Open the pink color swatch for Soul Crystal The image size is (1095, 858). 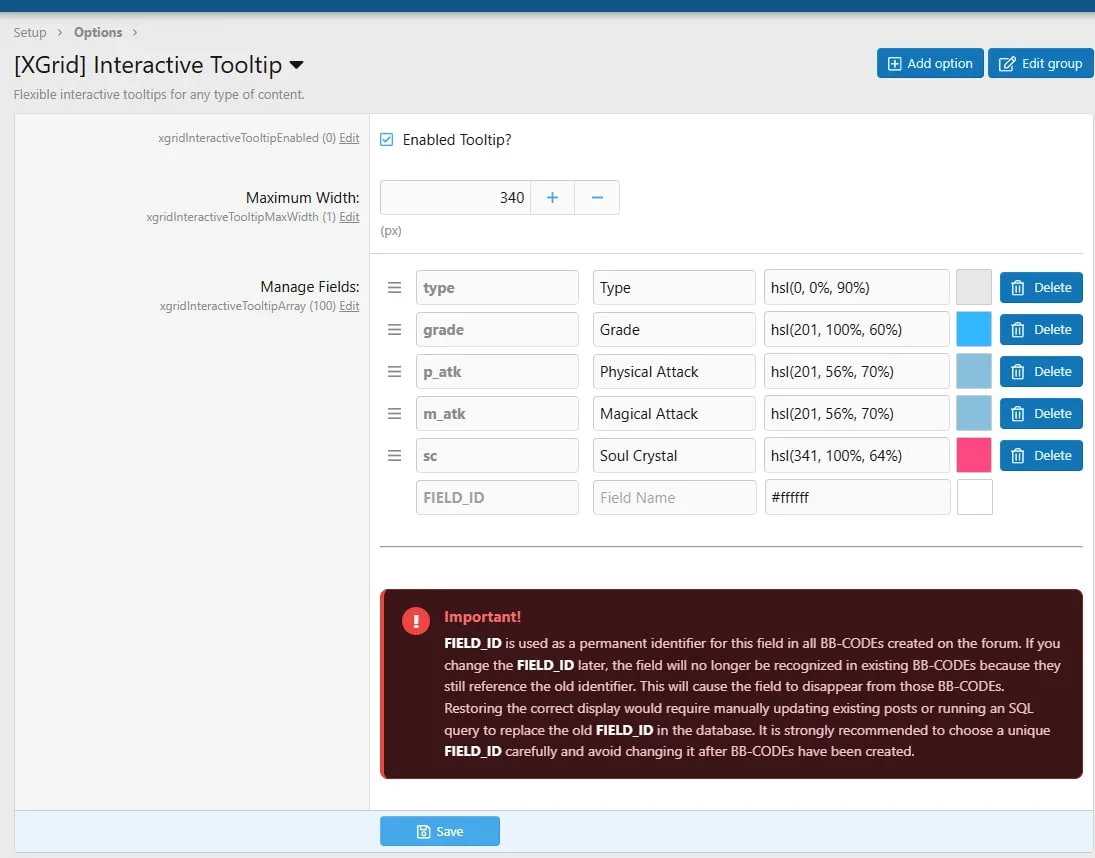(973, 455)
